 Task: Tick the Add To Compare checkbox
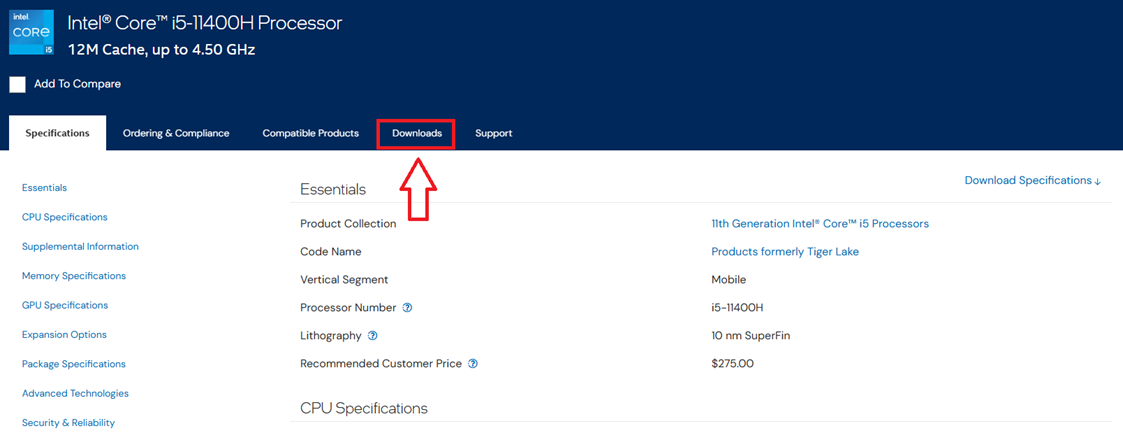tap(18, 85)
